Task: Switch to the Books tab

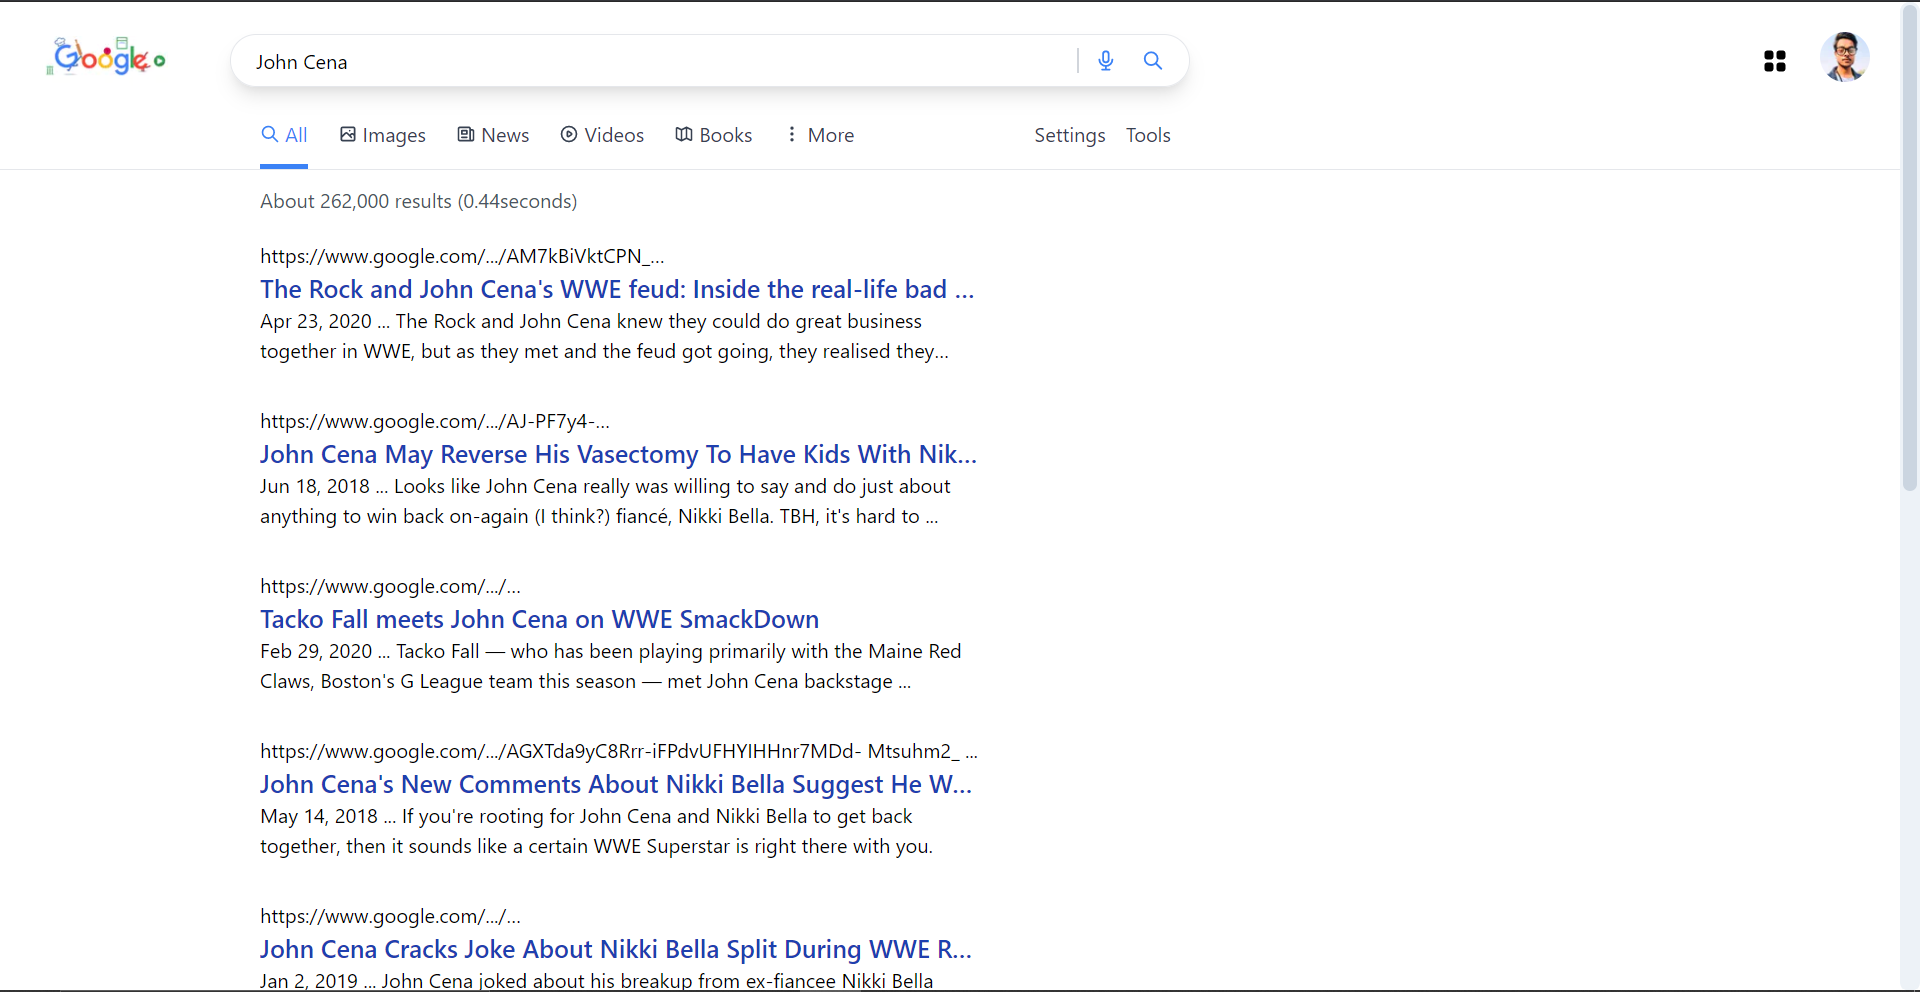Action: point(714,135)
